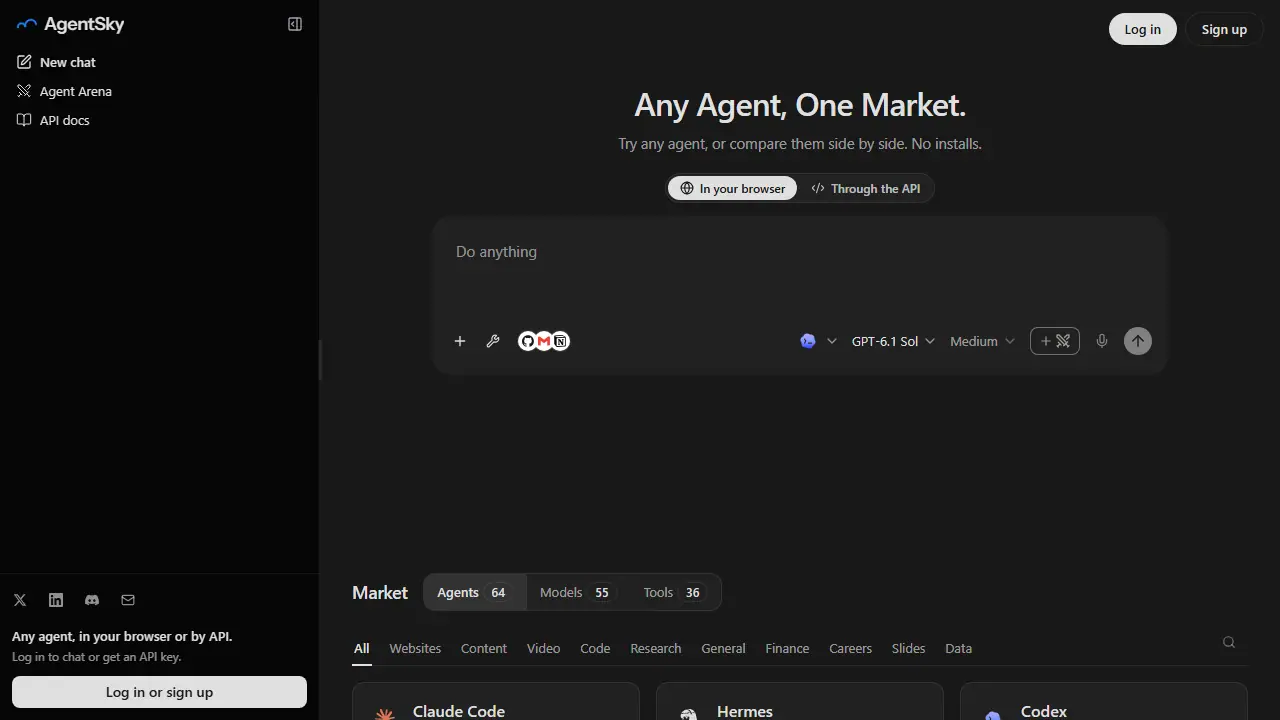Switch to 'Through the API' mode
1280x720 pixels.
click(866, 188)
